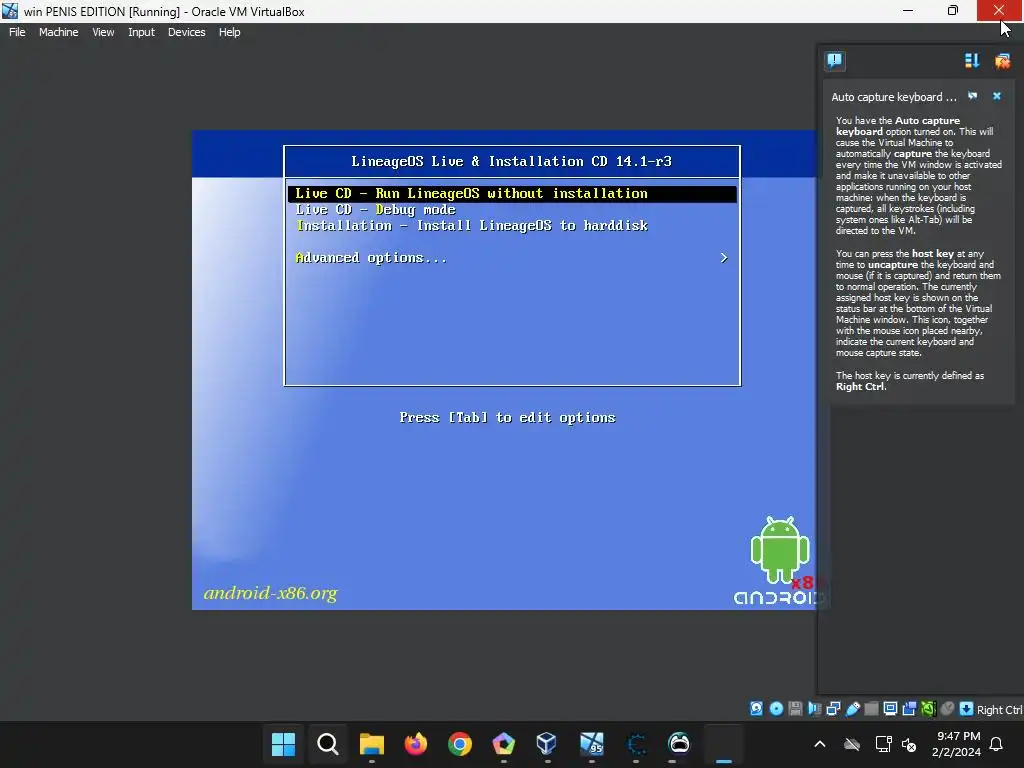Screen dimensions: 1024x768
Task: Click the Auto capture keyboard notification title
Action: click(x=893, y=97)
